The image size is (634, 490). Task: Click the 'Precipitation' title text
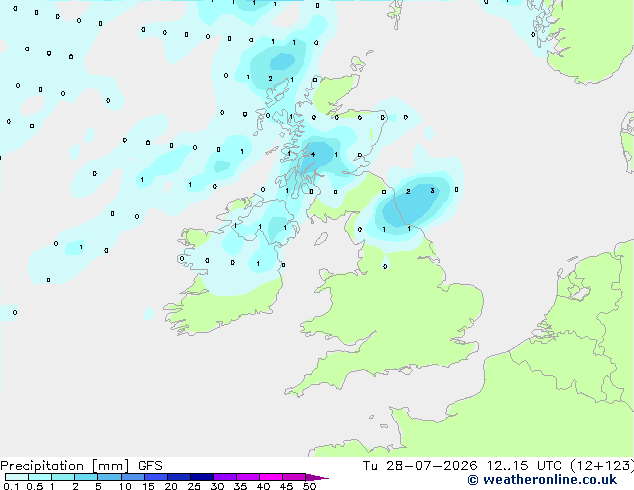click(42, 466)
